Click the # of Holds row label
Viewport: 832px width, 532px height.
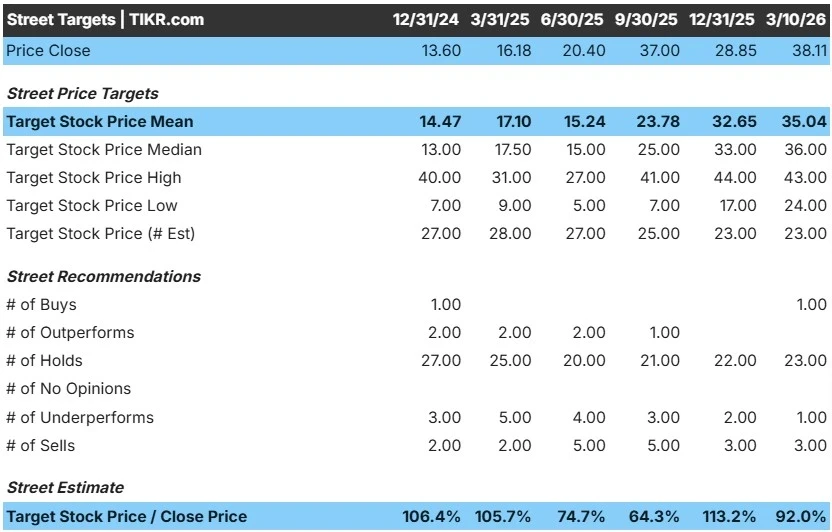pyautogui.click(x=45, y=361)
